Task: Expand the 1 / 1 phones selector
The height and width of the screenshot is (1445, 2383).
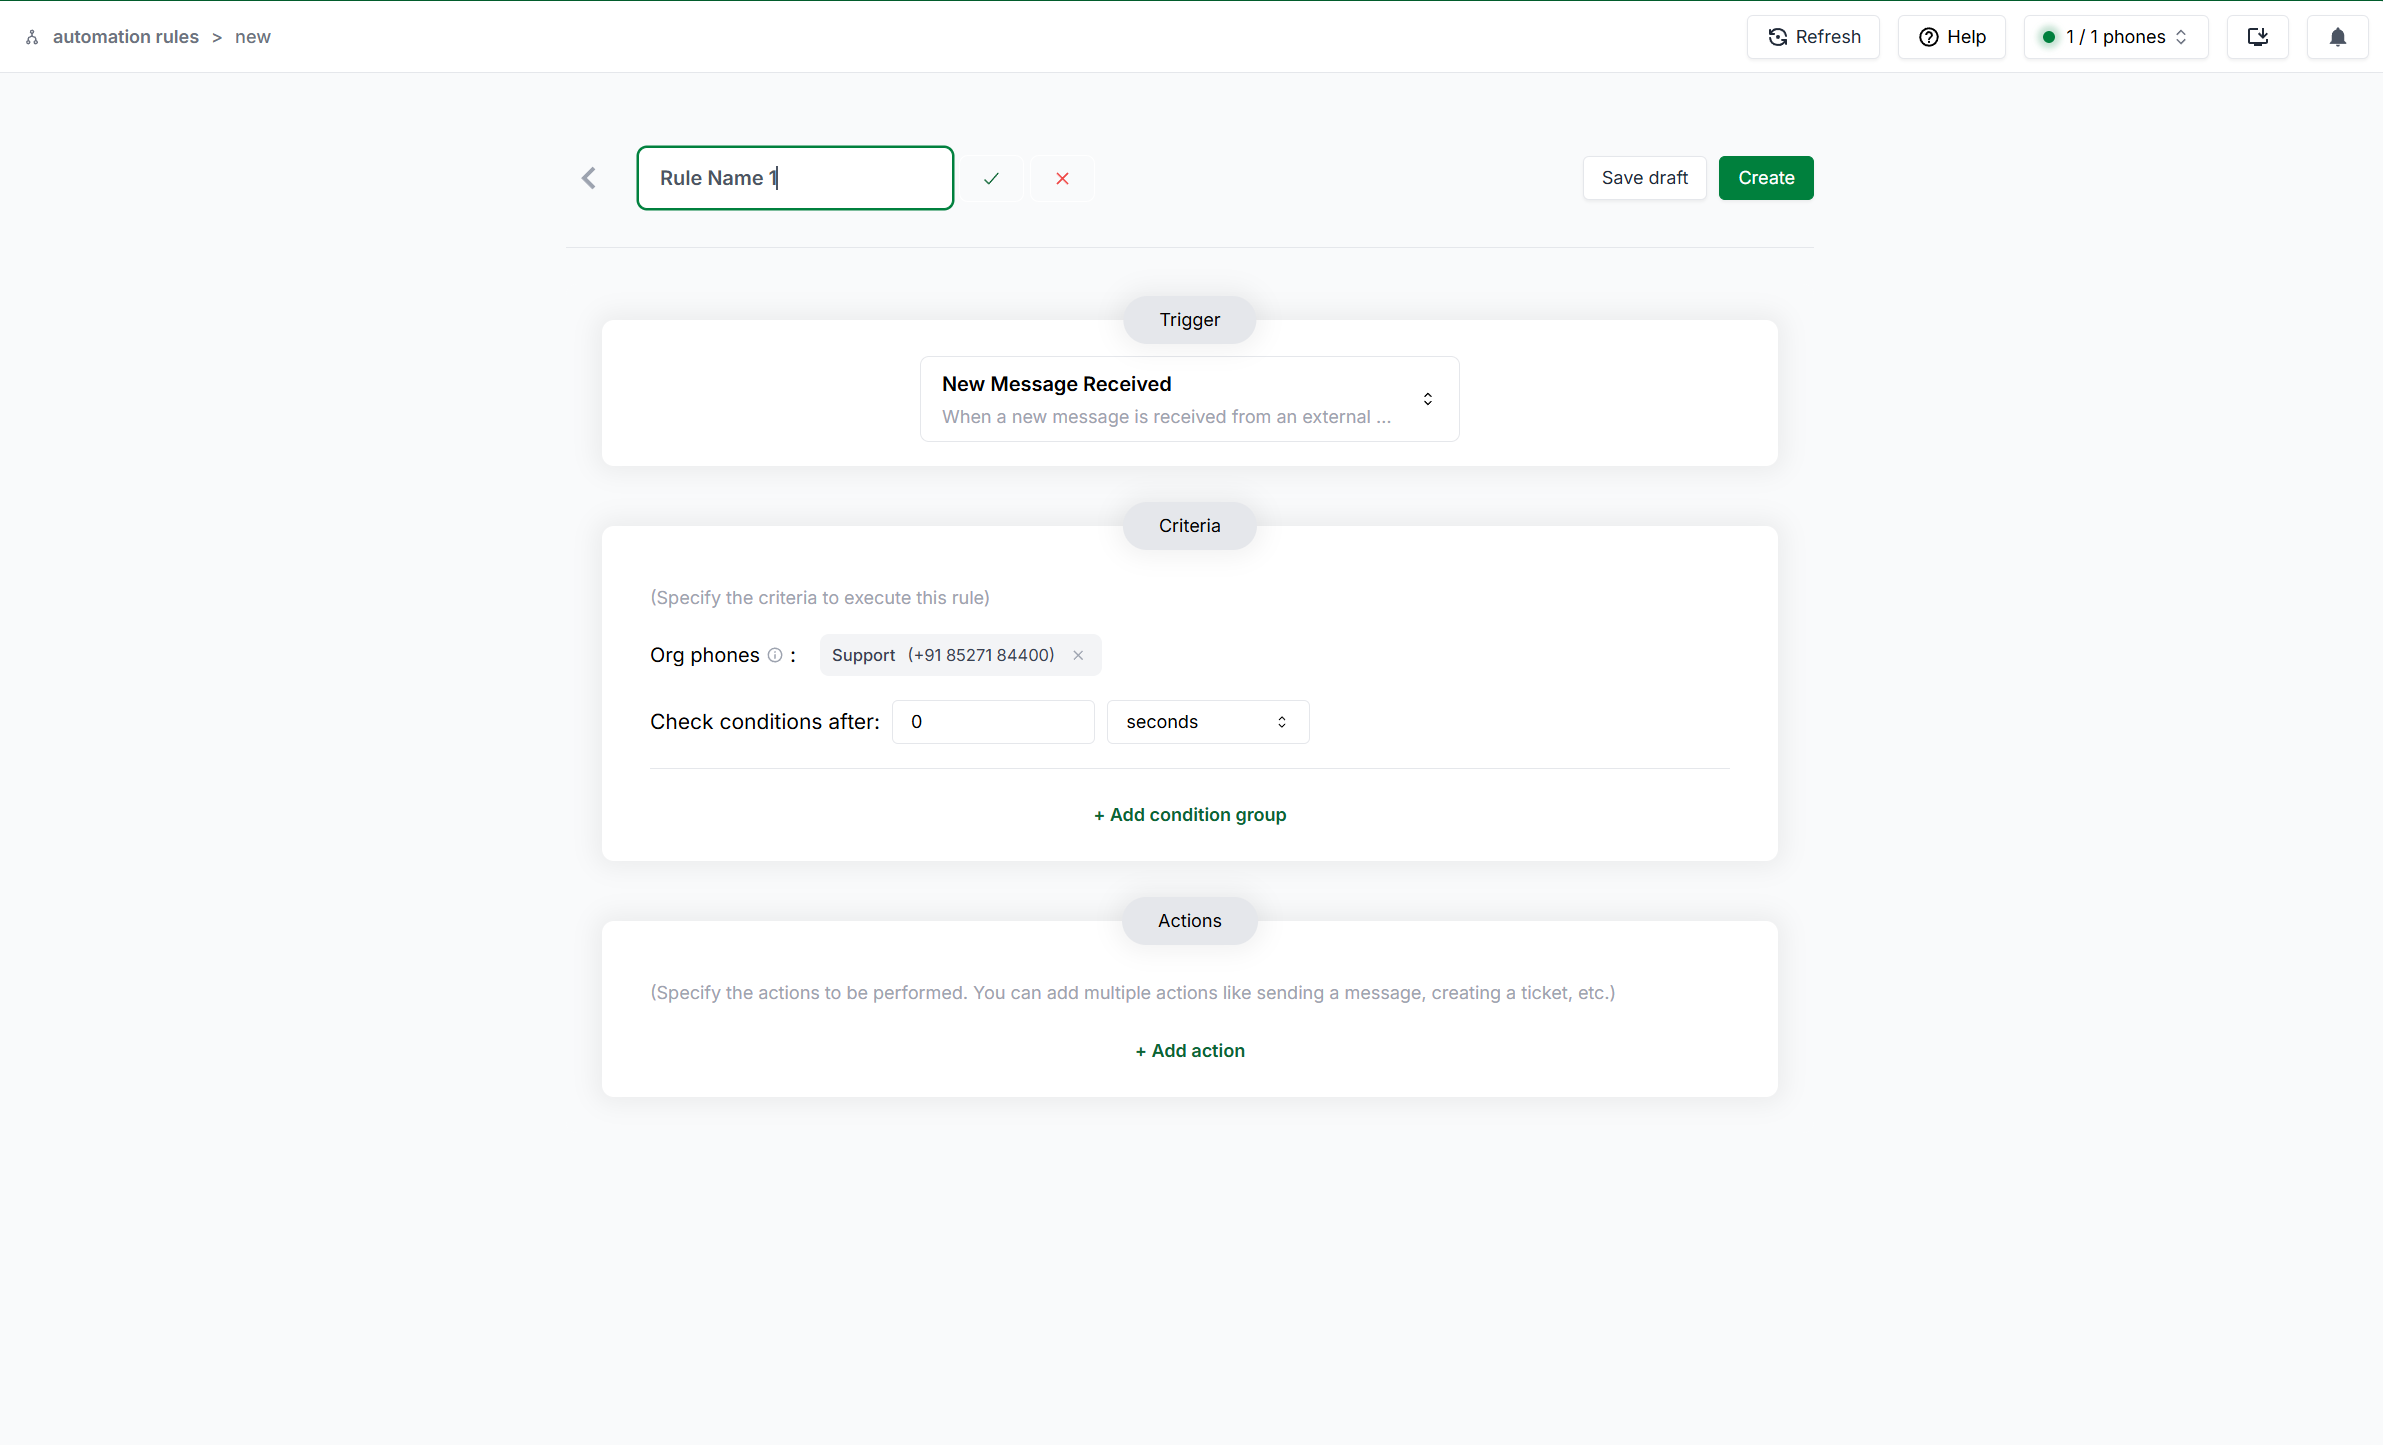Action: (x=2115, y=37)
